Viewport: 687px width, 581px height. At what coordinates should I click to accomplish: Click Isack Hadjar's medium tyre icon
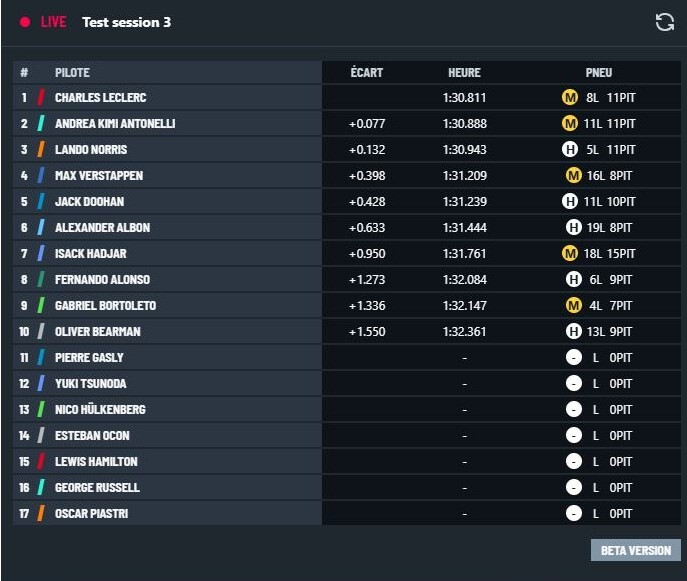point(570,253)
